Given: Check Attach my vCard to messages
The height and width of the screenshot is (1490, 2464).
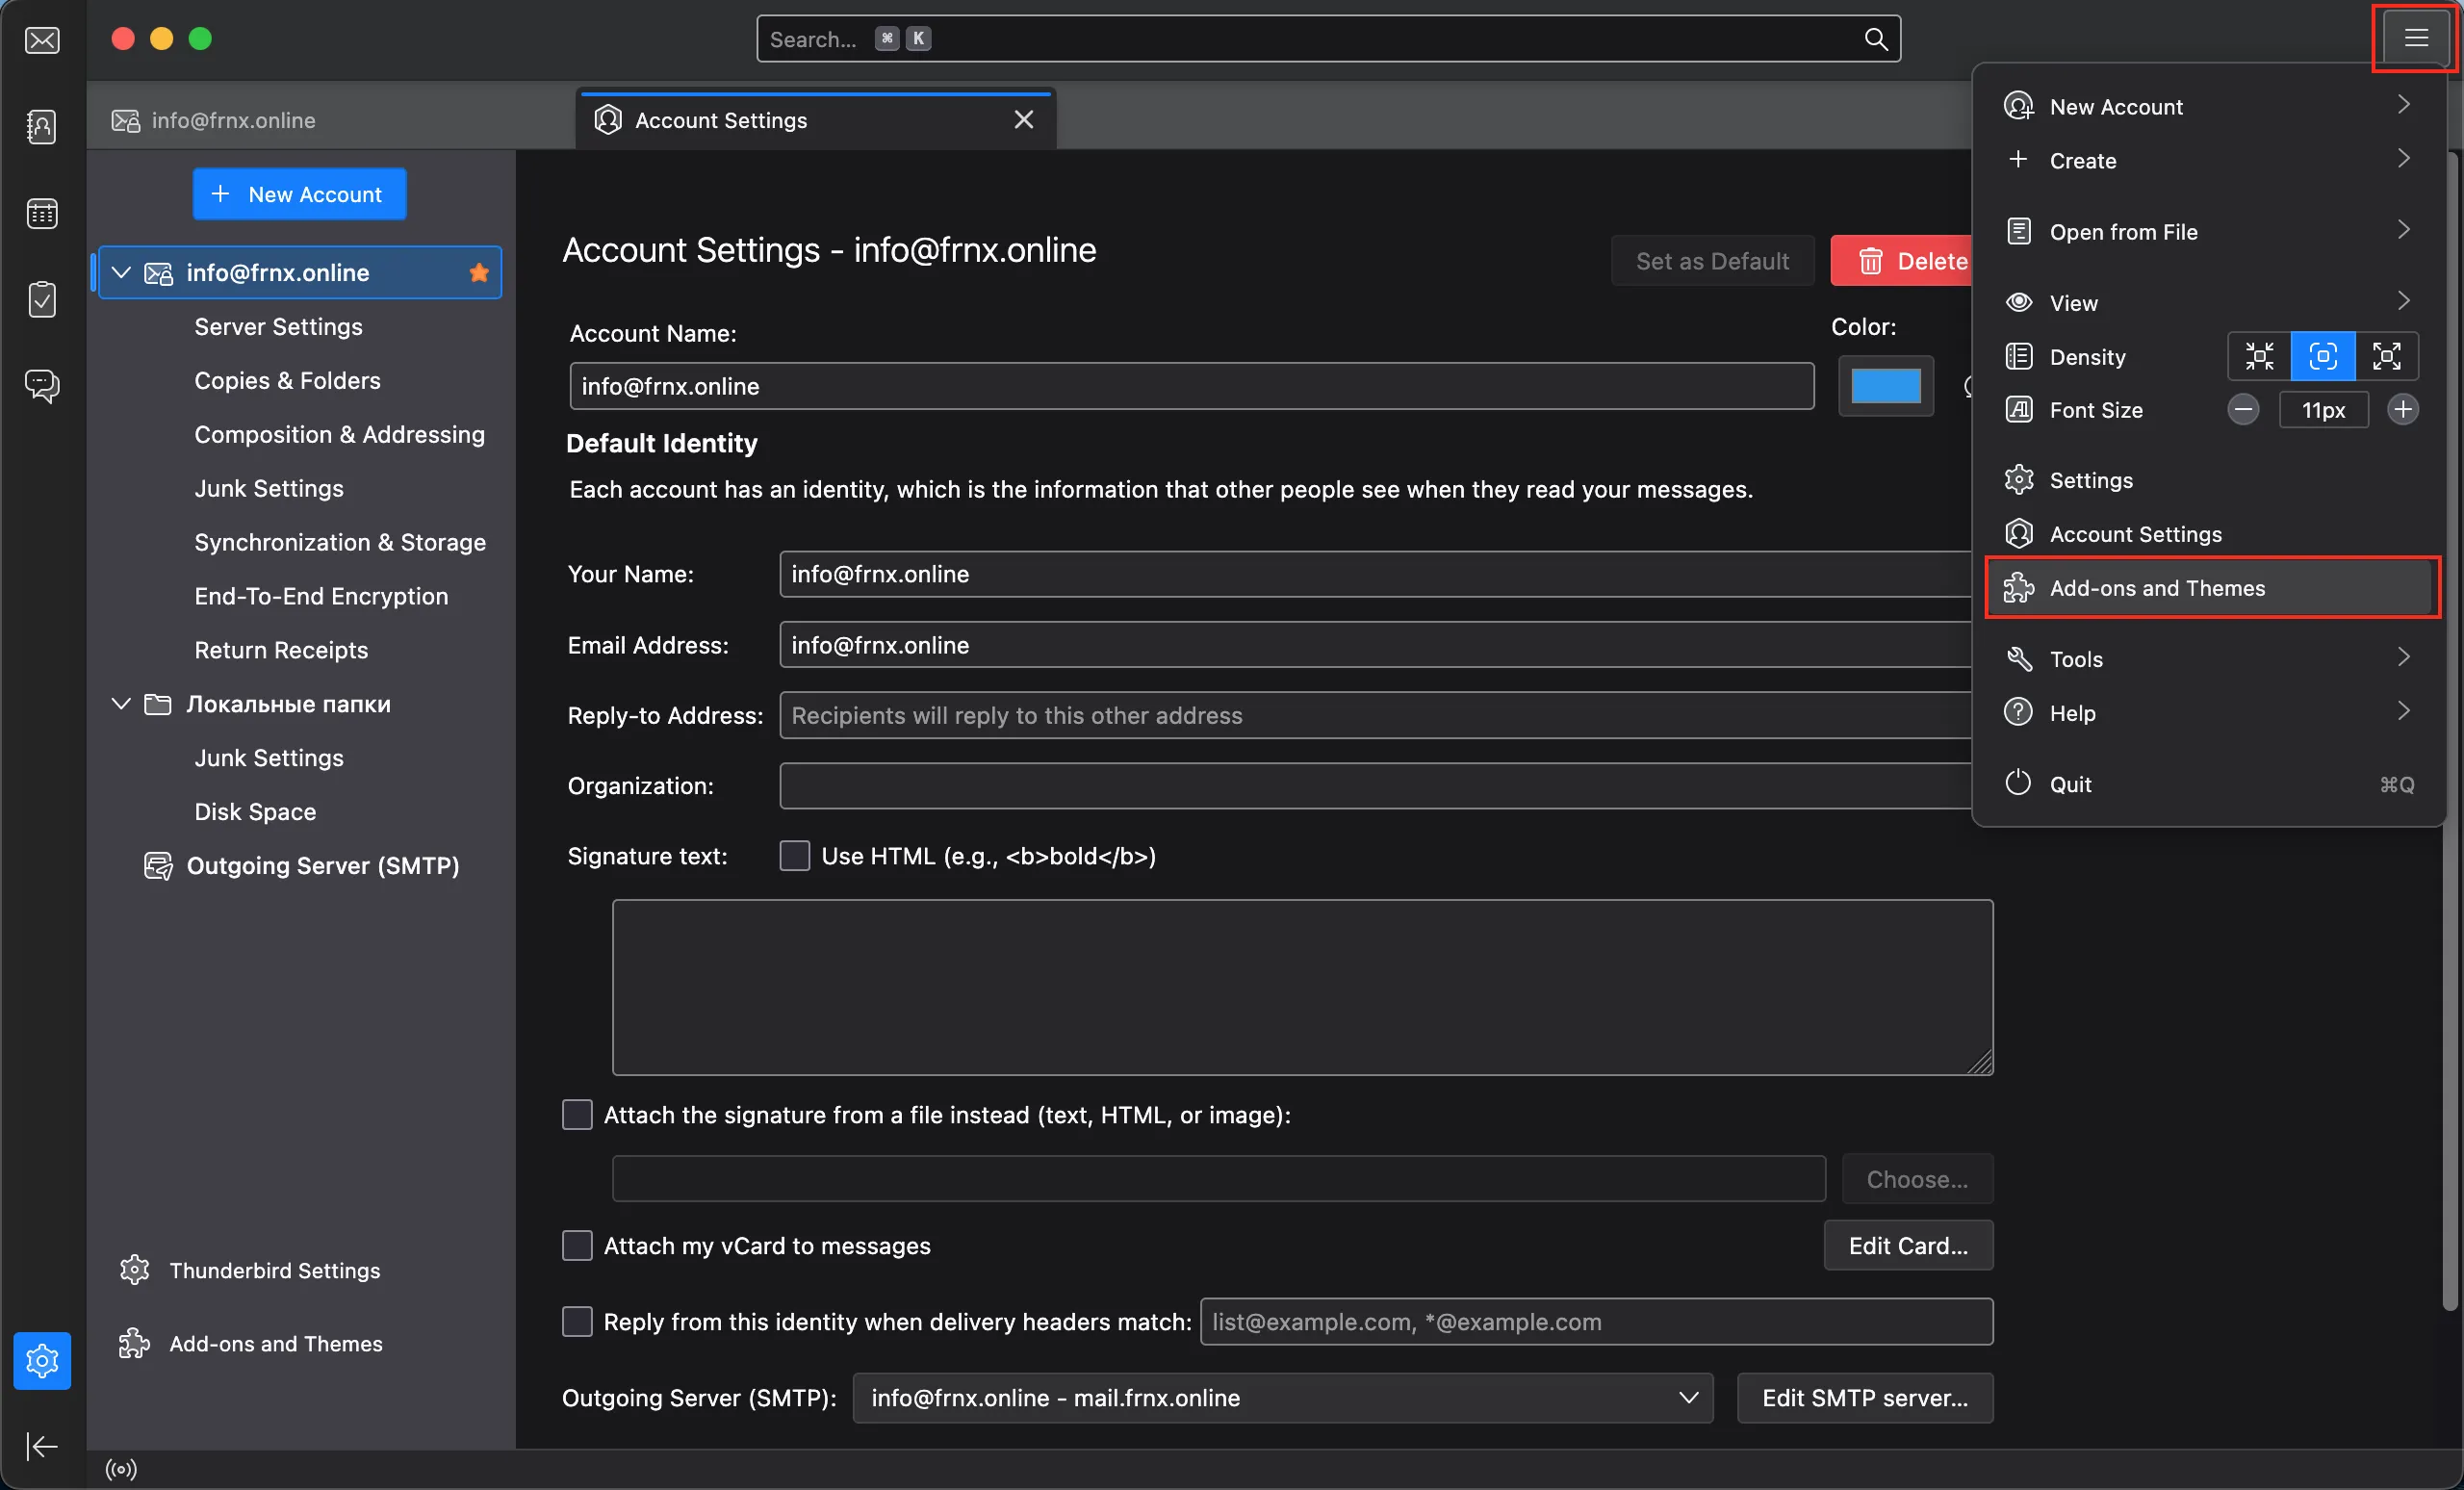Looking at the screenshot, I should (577, 1245).
